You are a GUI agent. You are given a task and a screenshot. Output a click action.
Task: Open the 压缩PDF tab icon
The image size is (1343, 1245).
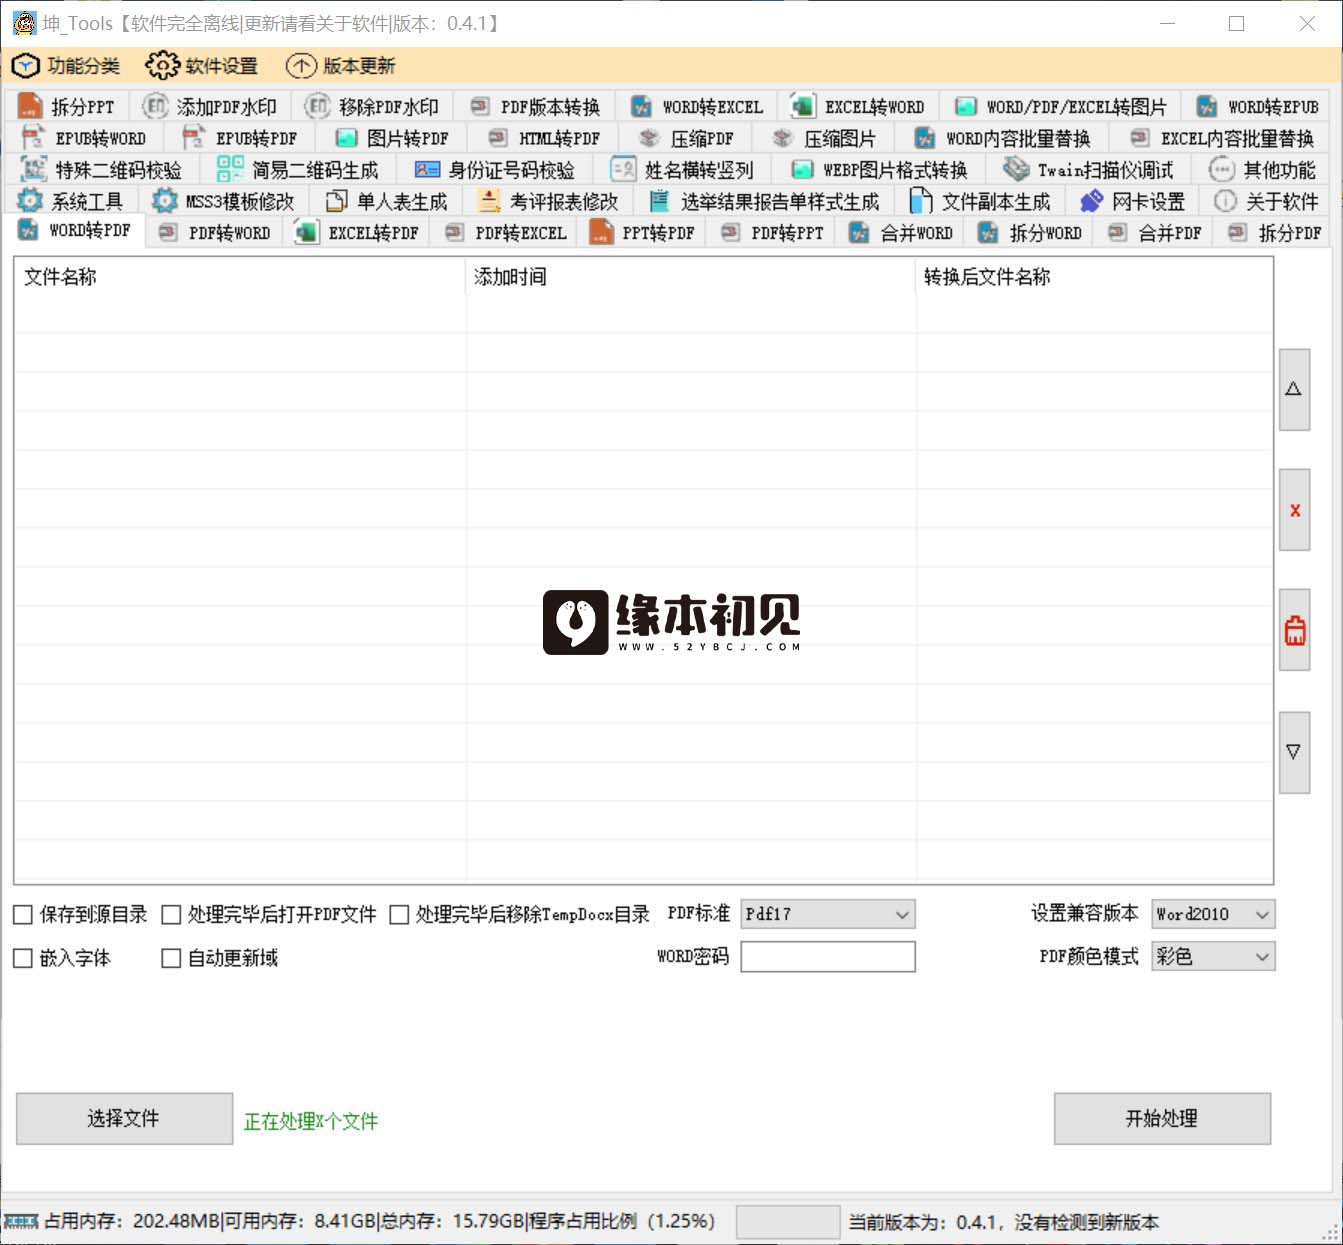(x=650, y=138)
